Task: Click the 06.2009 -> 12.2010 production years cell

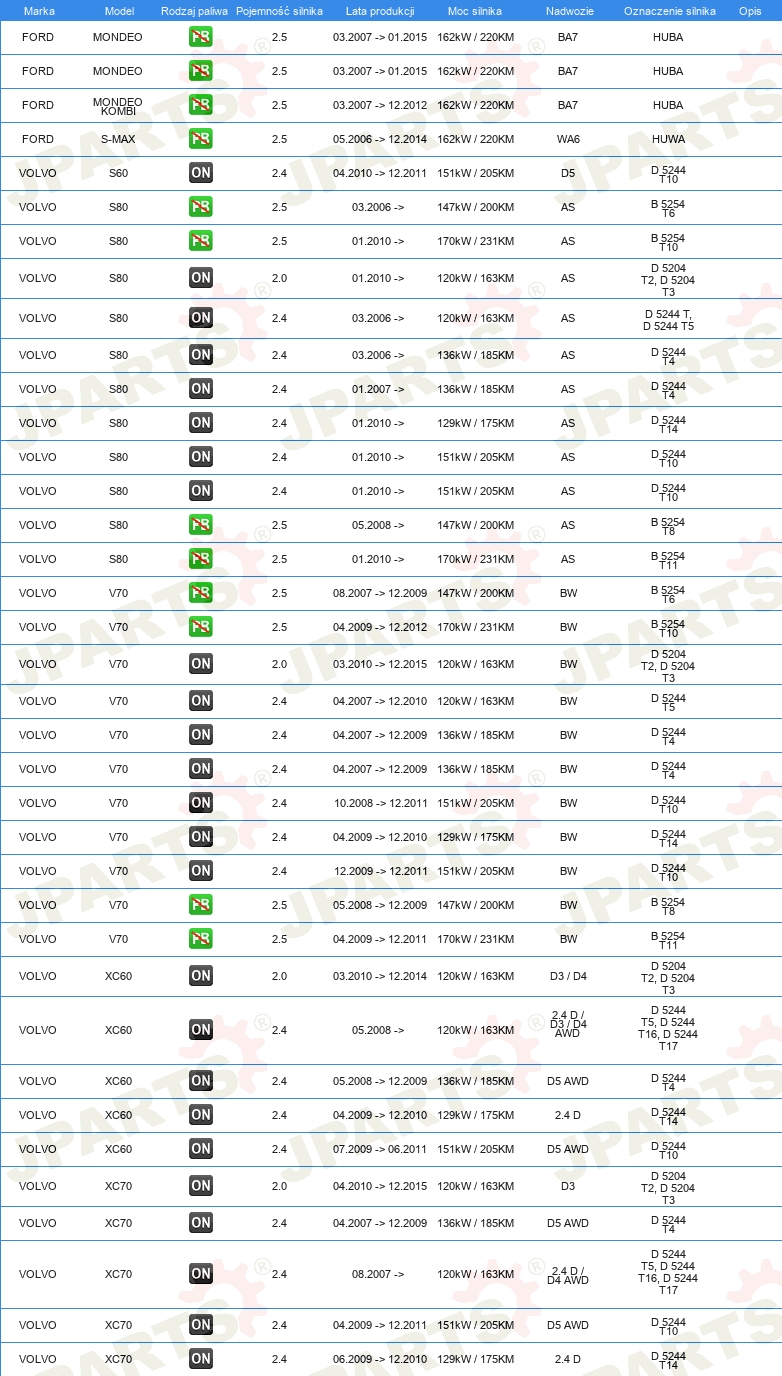Action: pyautogui.click(x=380, y=1359)
